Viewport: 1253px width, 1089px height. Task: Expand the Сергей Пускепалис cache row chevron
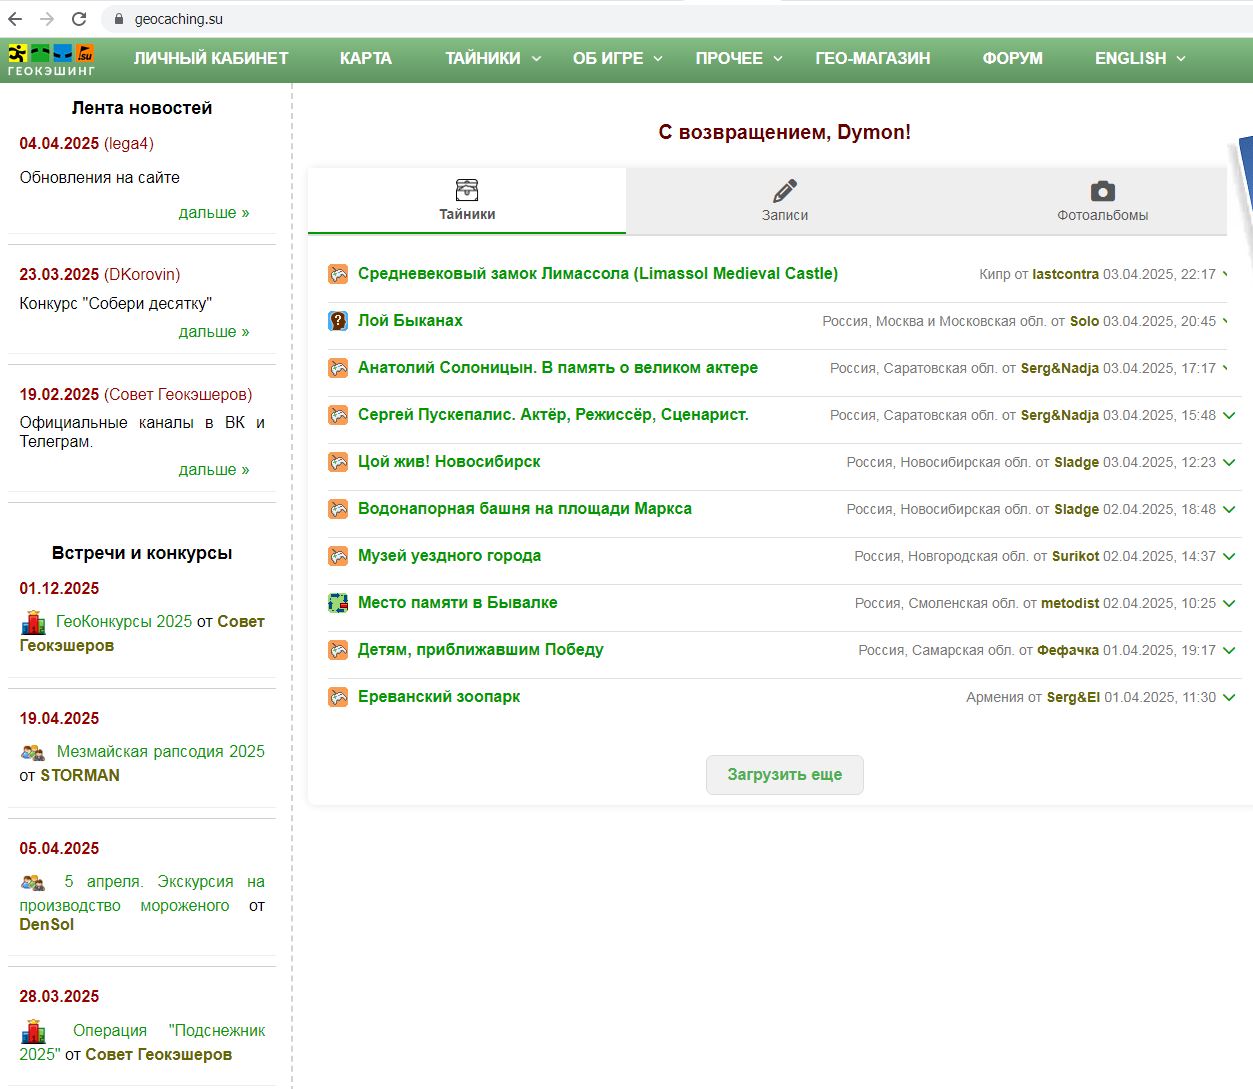click(x=1229, y=415)
